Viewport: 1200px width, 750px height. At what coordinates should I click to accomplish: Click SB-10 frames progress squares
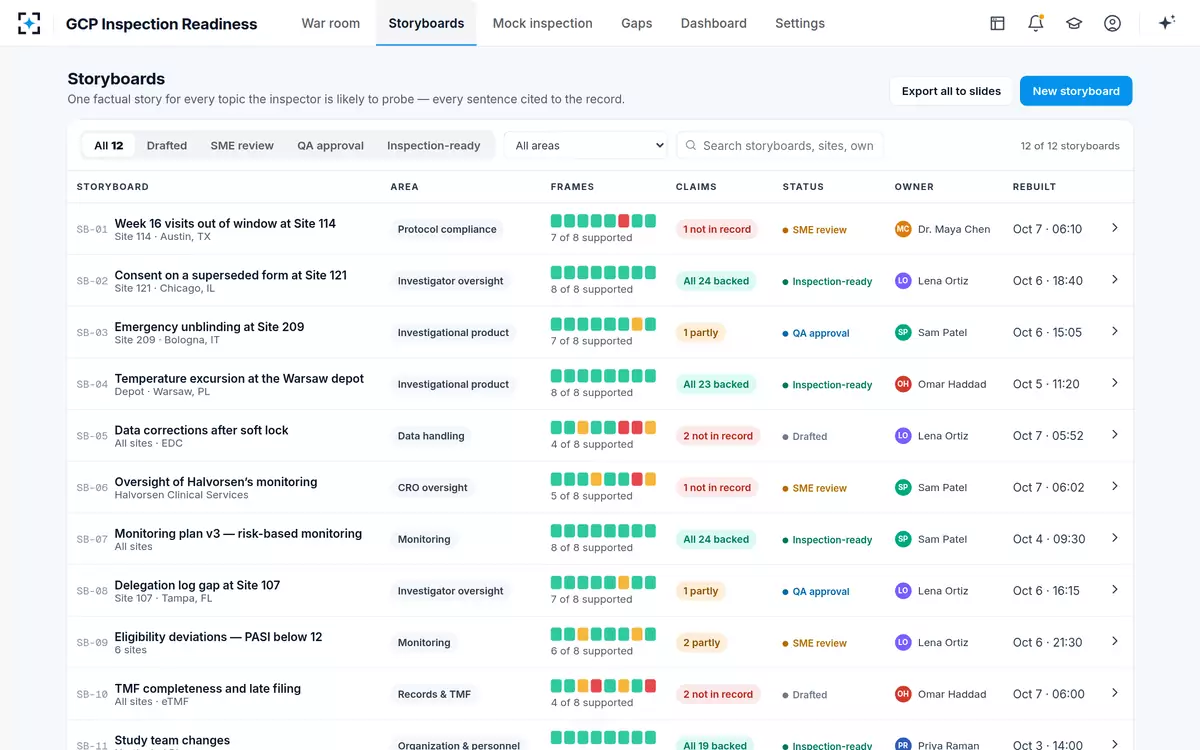[x=603, y=686]
